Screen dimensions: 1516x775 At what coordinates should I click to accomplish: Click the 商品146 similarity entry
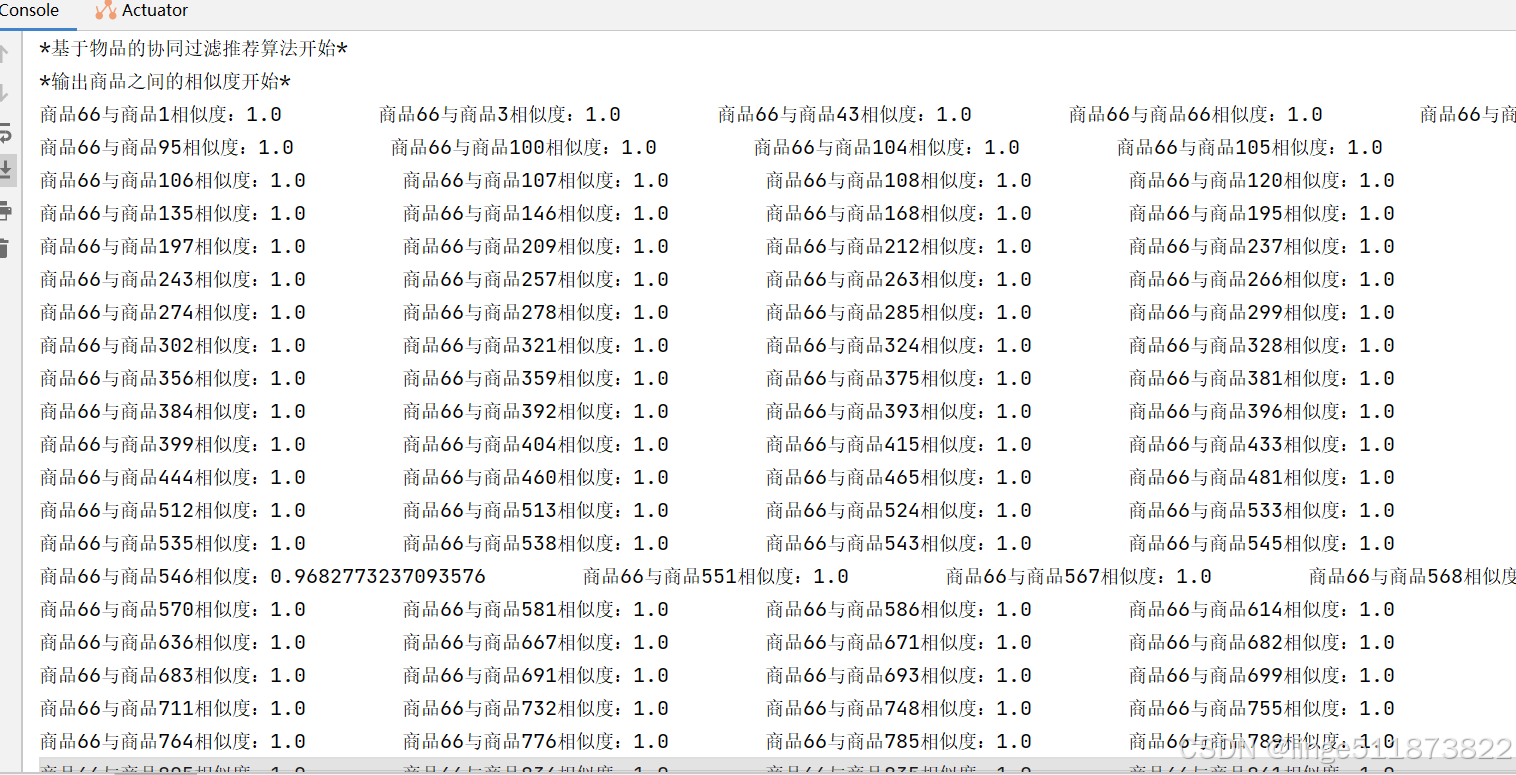pos(536,214)
